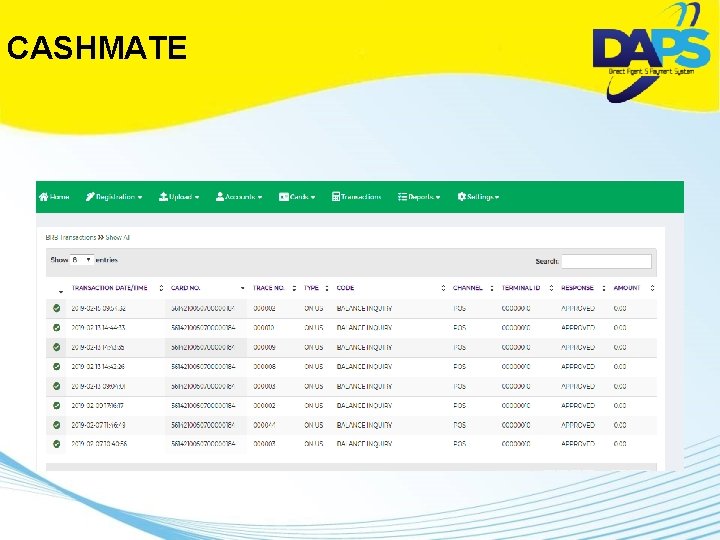Click BALANCE INQUIRY in trace 000010 row
The height and width of the screenshot is (540, 720).
point(364,328)
